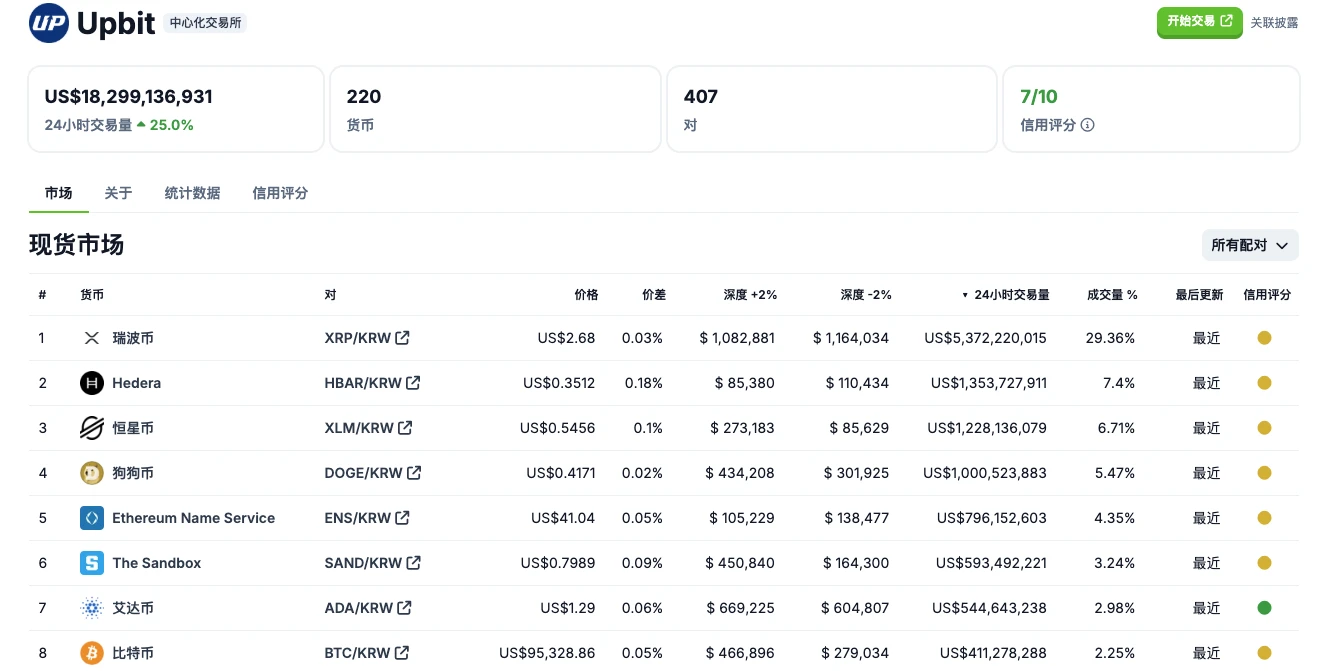Open the 关联披露 link
The image size is (1318, 671).
pos(1274,23)
